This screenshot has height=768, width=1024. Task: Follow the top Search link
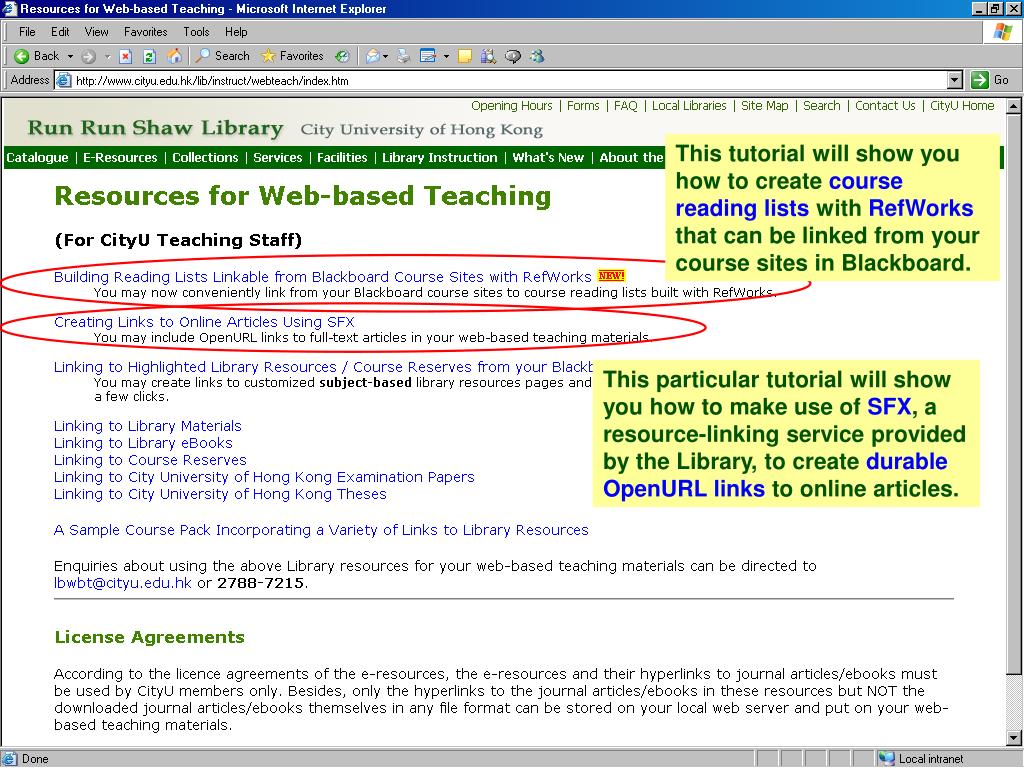point(822,106)
